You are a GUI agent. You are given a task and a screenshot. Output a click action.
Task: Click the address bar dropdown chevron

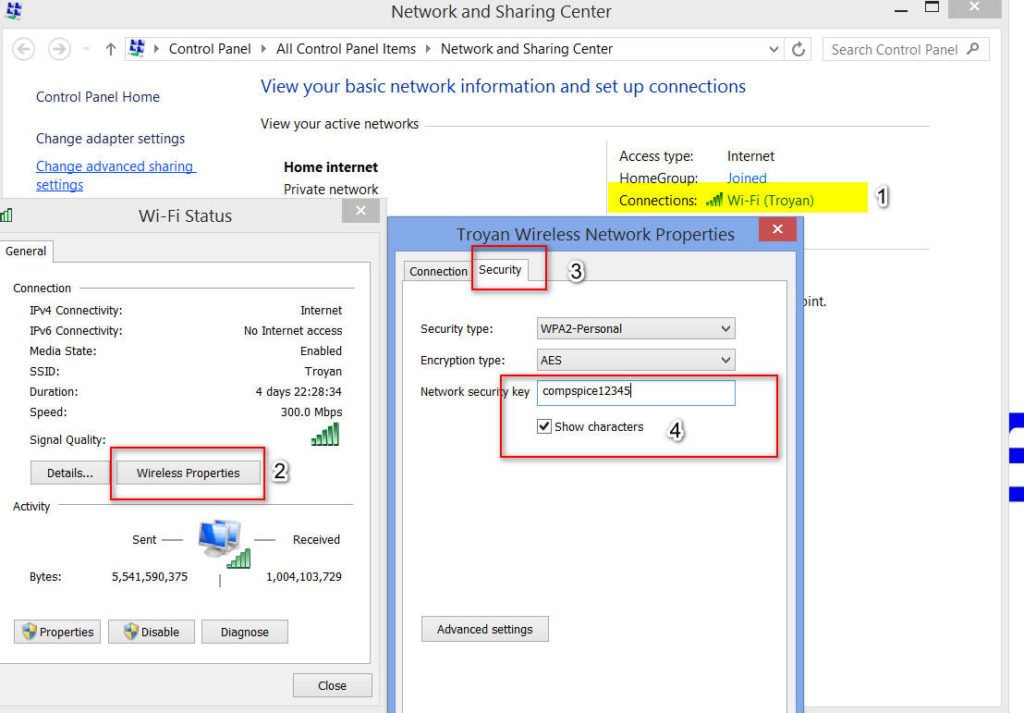773,48
